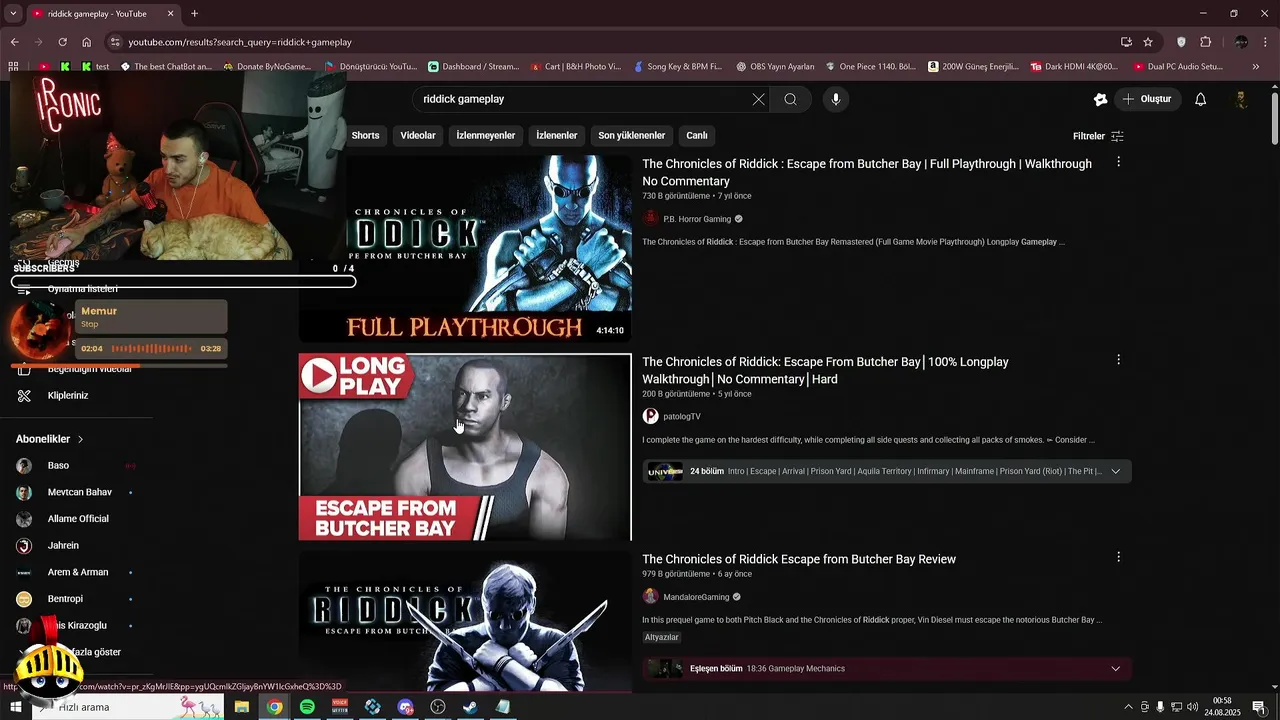This screenshot has height=720, width=1280.
Task: Visit MandaloreGaming channel
Action: point(696,597)
